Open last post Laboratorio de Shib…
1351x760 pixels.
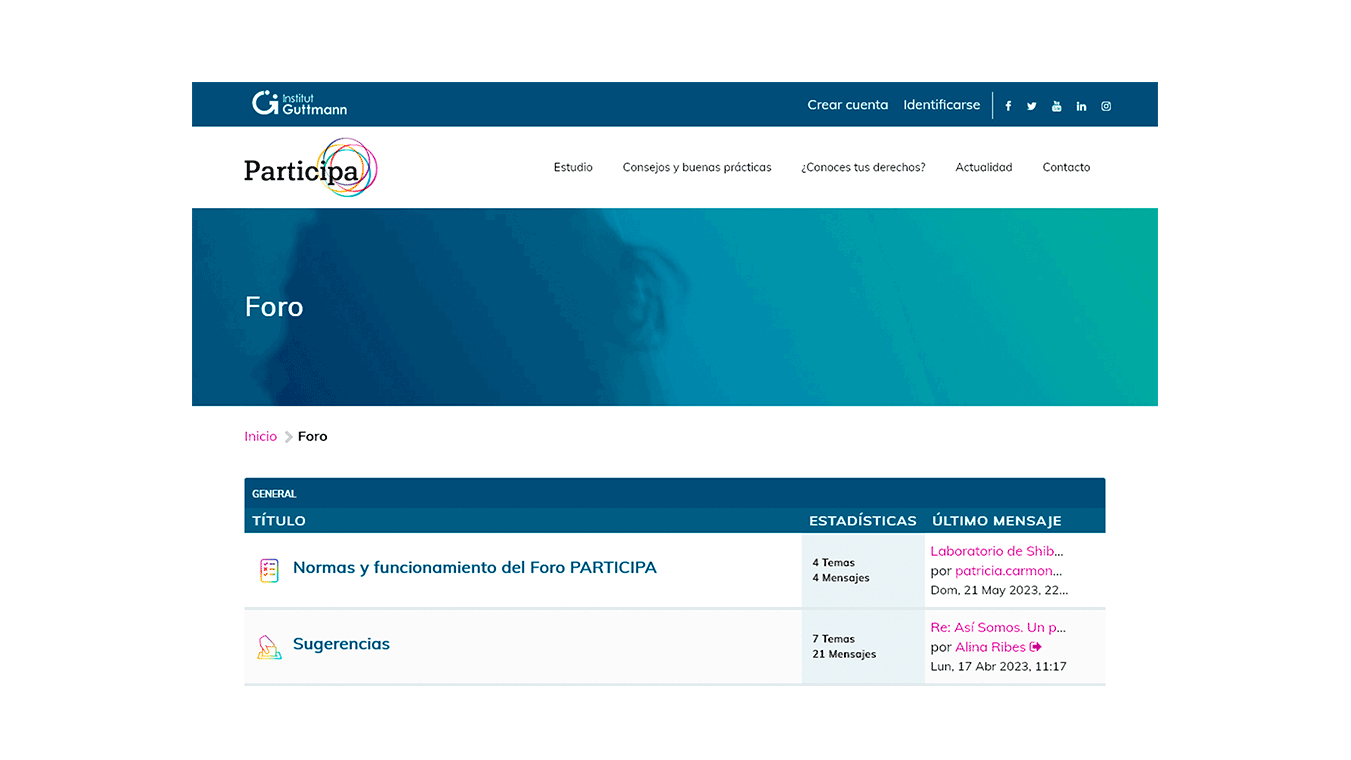tap(997, 551)
